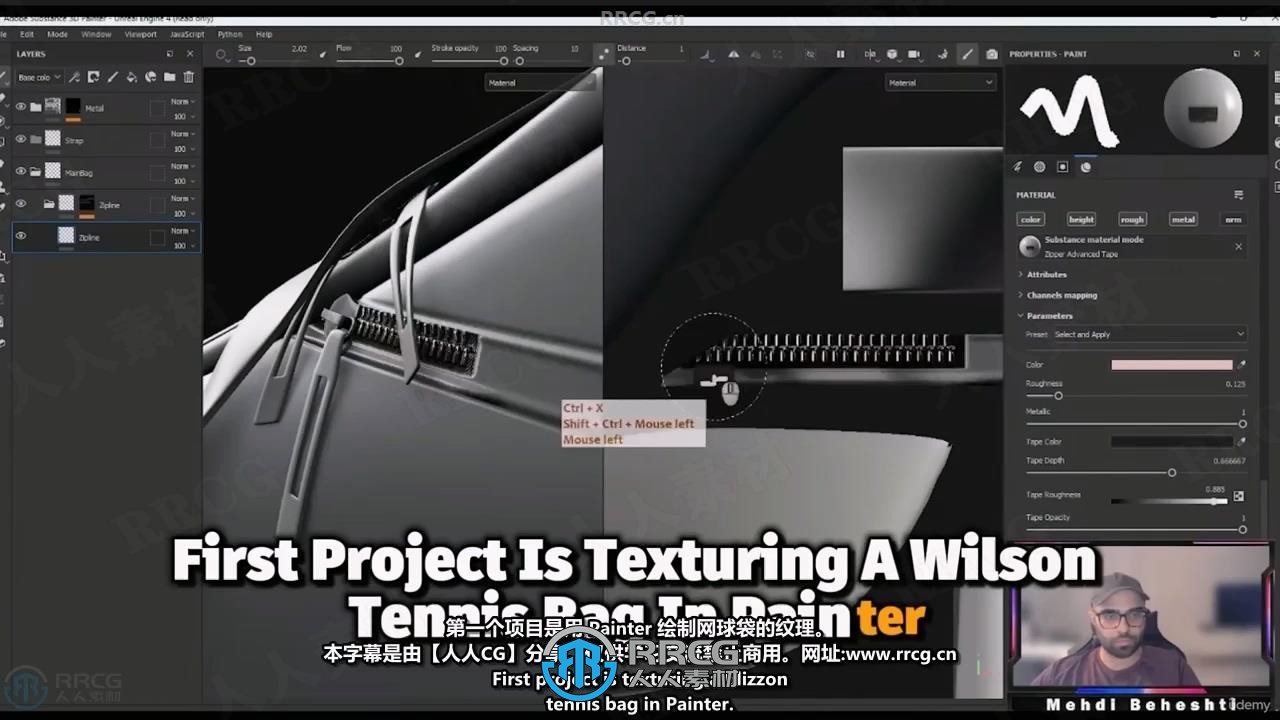Open the Base color channel dropdown
Viewport: 1280px width, 720px height.
tap(39, 77)
